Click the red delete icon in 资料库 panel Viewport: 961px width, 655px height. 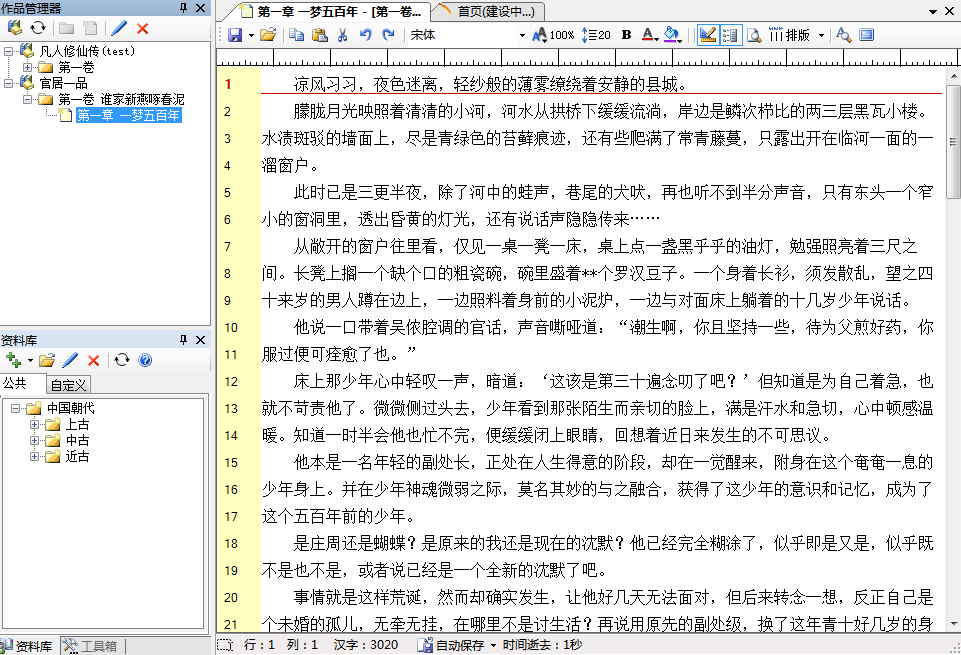(x=93, y=360)
